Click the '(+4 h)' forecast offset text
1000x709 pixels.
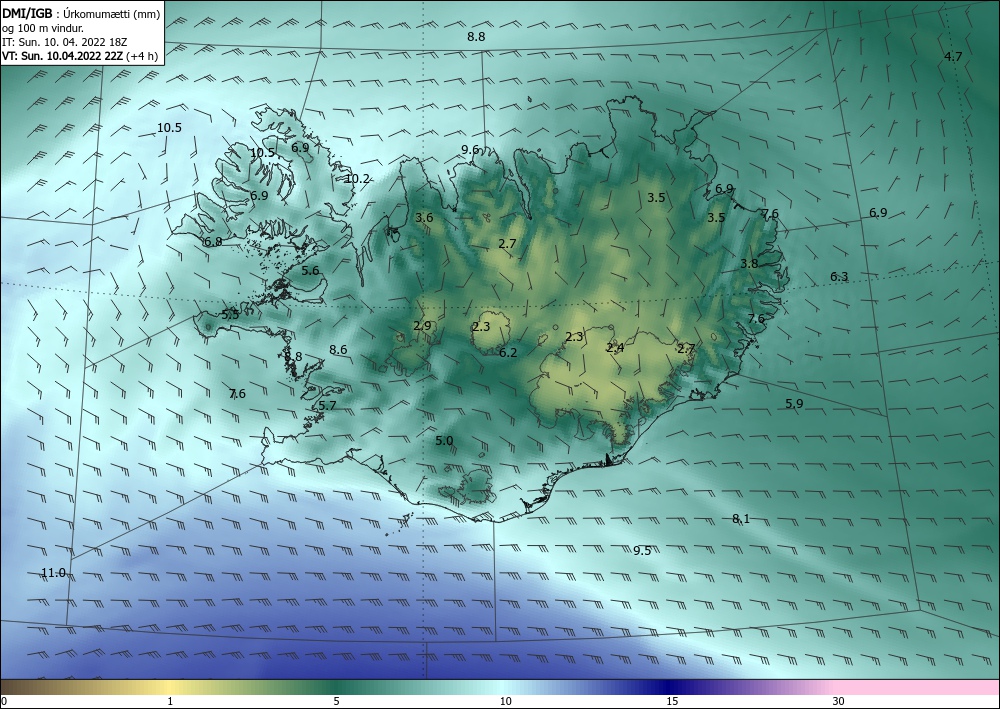142,55
